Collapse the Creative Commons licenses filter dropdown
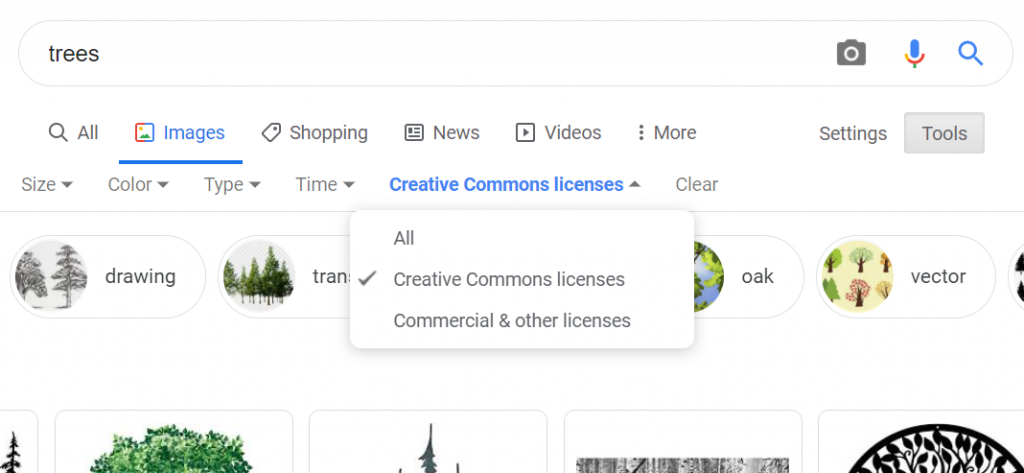This screenshot has height=473, width=1024. [515, 185]
